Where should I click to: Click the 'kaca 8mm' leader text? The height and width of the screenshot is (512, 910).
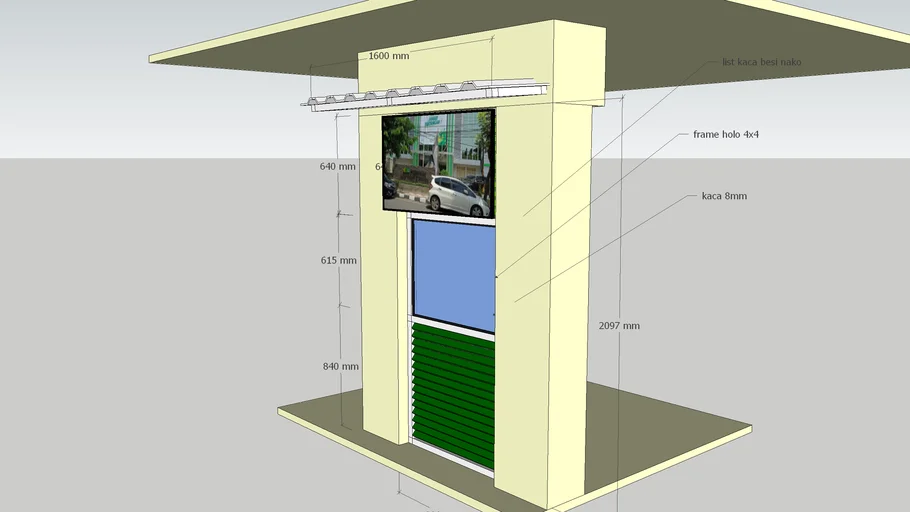point(724,196)
